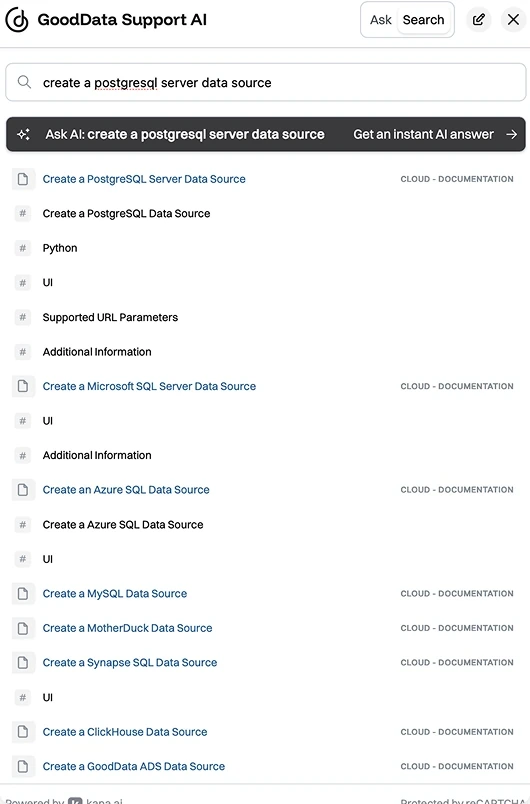The image size is (530, 804).
Task: Click document icon beside Create a MySQL Data Source
Action: [23, 594]
